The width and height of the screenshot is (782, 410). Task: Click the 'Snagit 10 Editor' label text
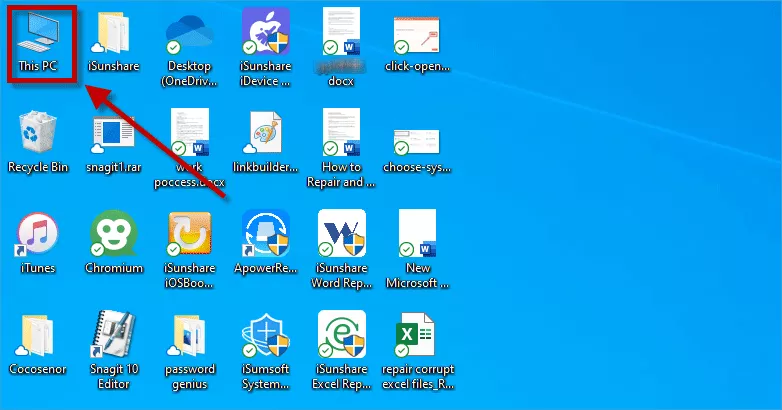[114, 377]
